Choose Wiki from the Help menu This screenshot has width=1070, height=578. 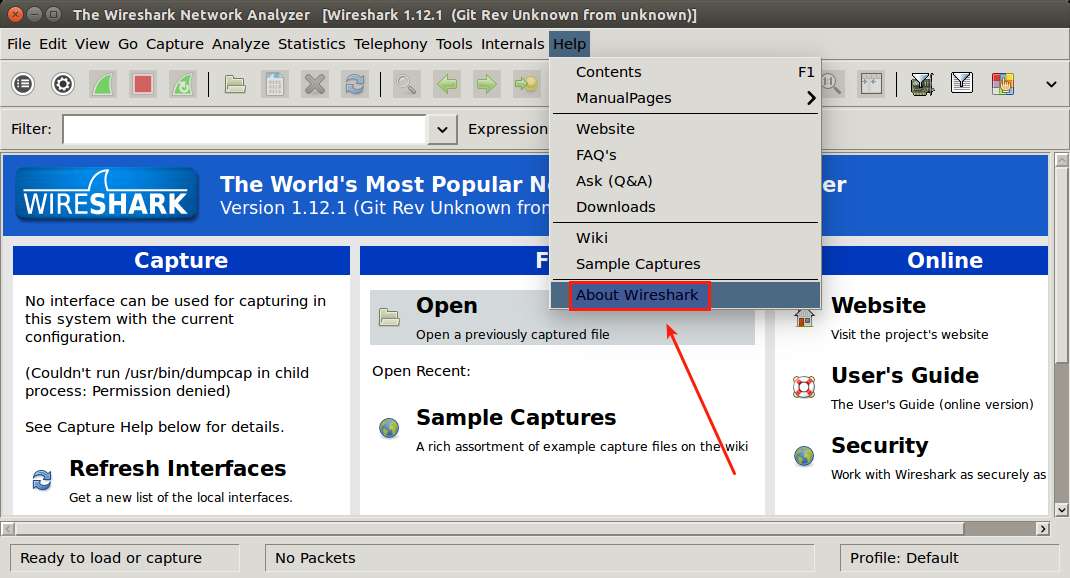coord(685,237)
